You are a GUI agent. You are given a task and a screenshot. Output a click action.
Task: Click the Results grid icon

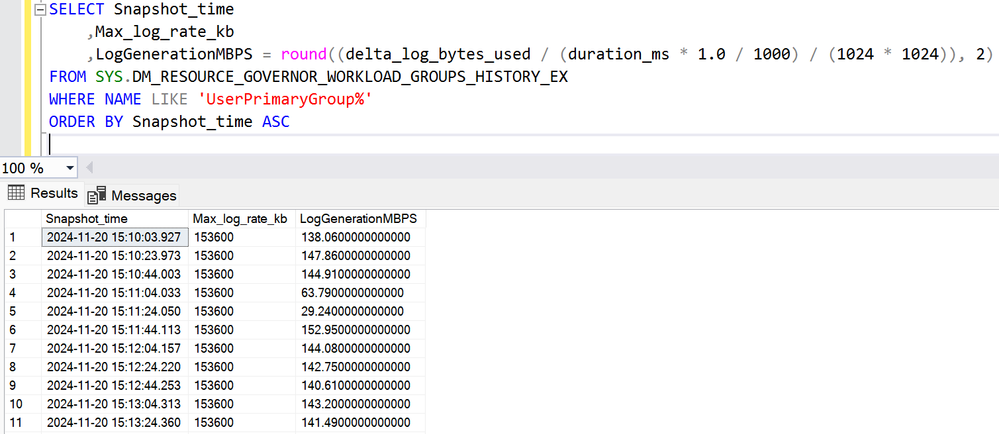click(16, 193)
